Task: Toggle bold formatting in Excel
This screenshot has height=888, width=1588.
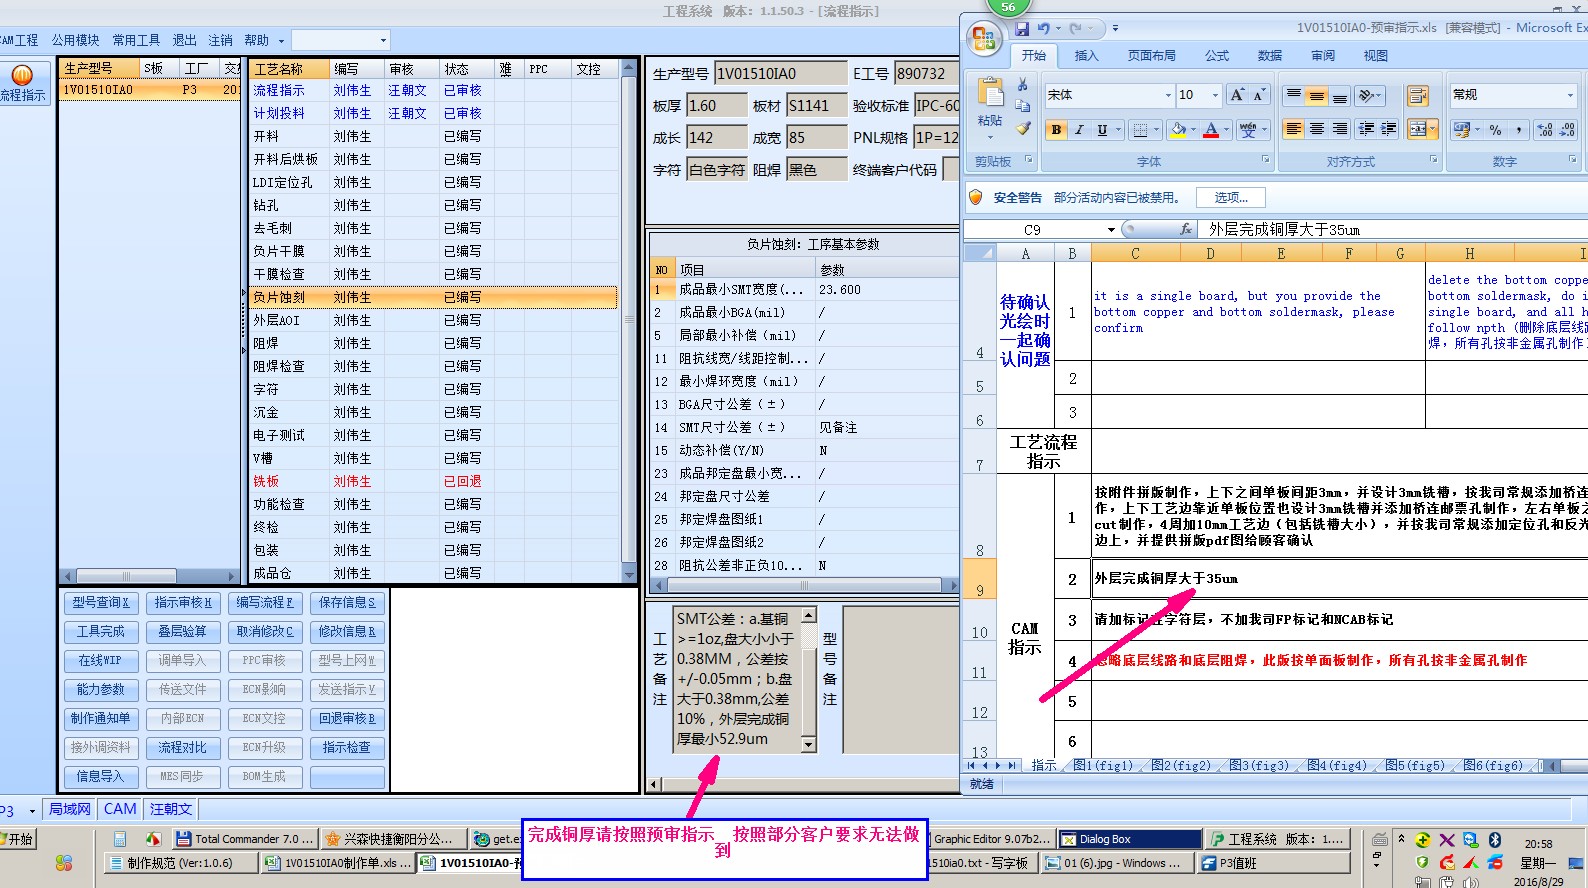Action: coord(1056,129)
